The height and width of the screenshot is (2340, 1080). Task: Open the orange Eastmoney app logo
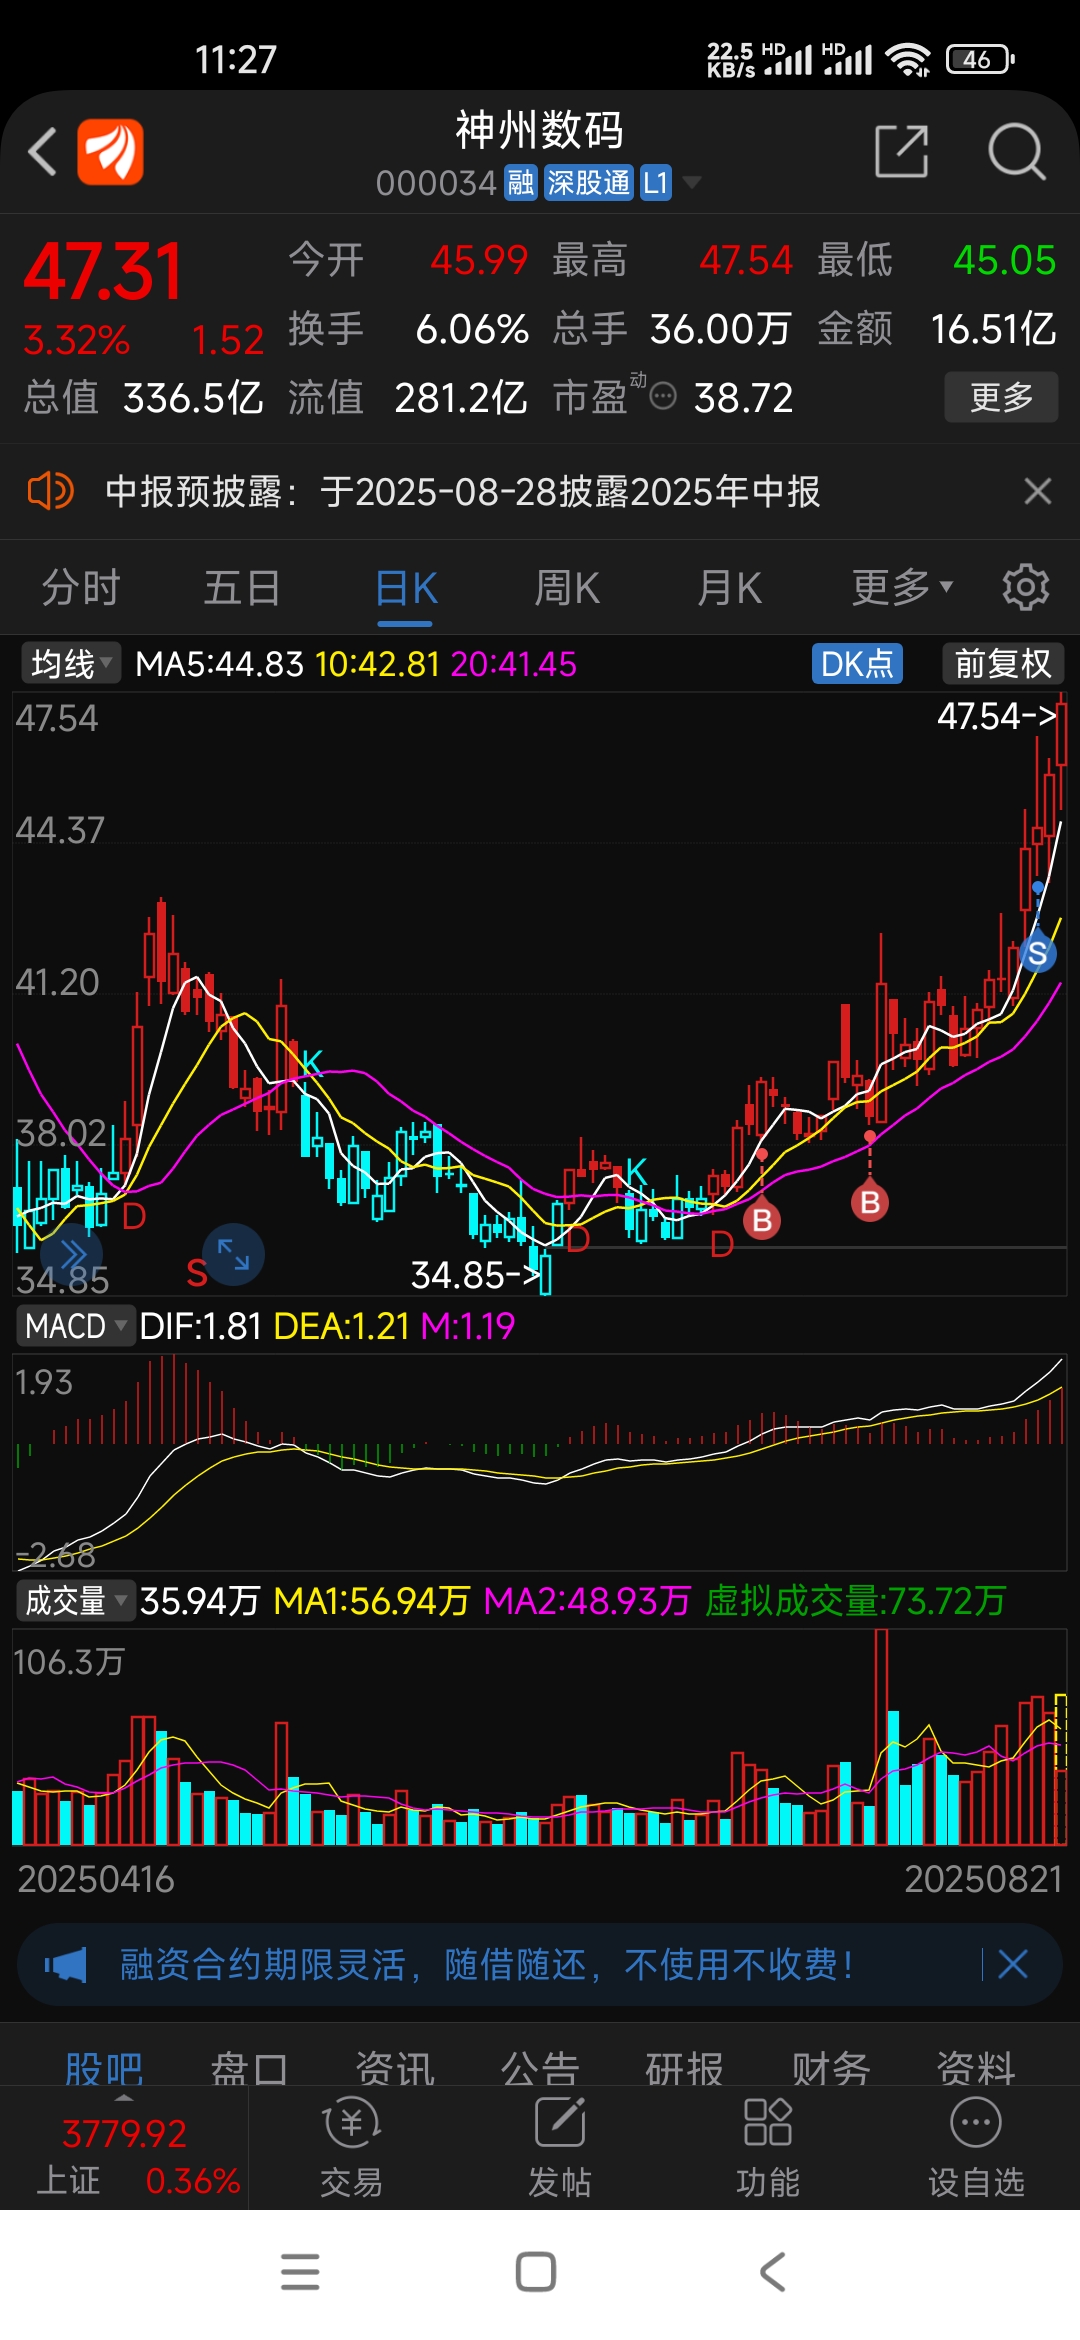(111, 152)
